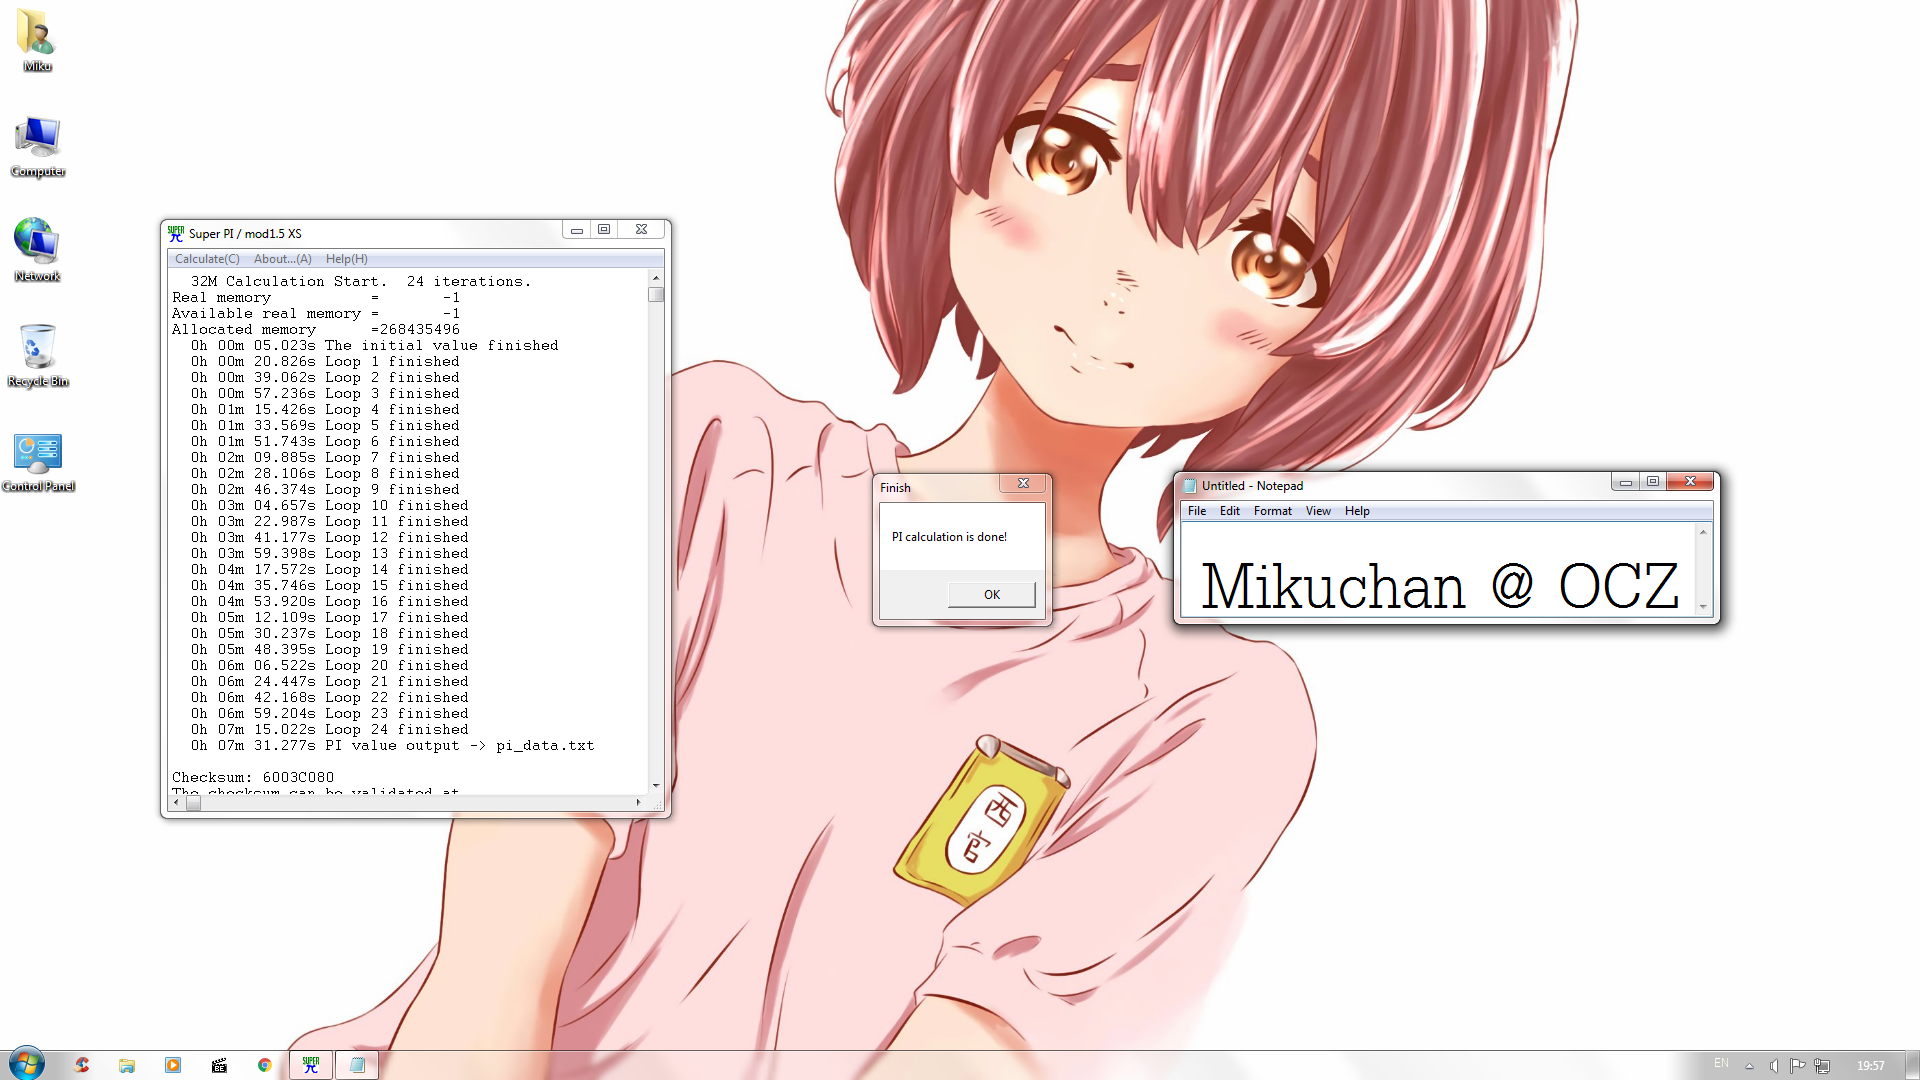Maximize the Super PI window
The width and height of the screenshot is (1920, 1080).
coord(604,230)
